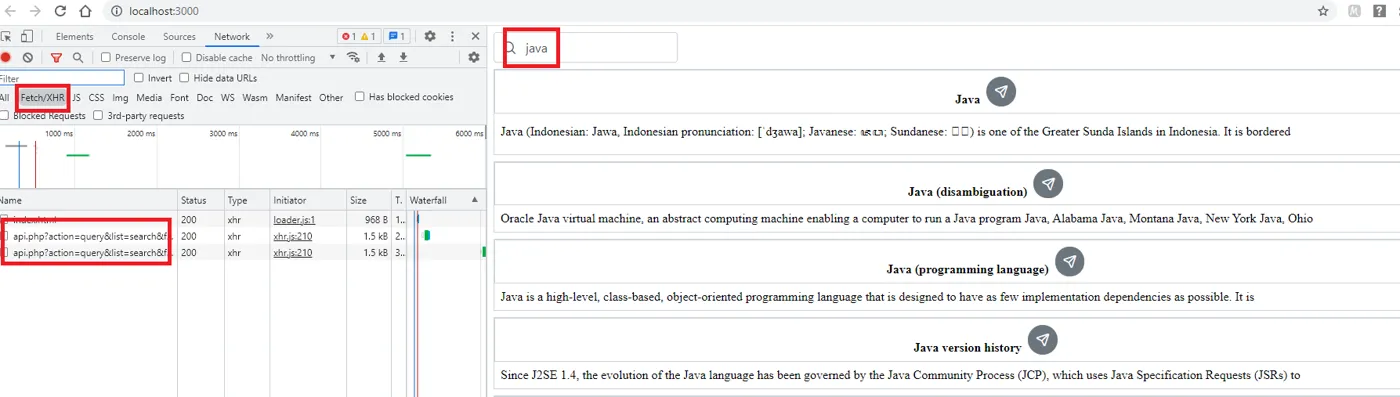The image size is (1400, 397).
Task: Open network search with magnifier icon
Action: click(78, 58)
